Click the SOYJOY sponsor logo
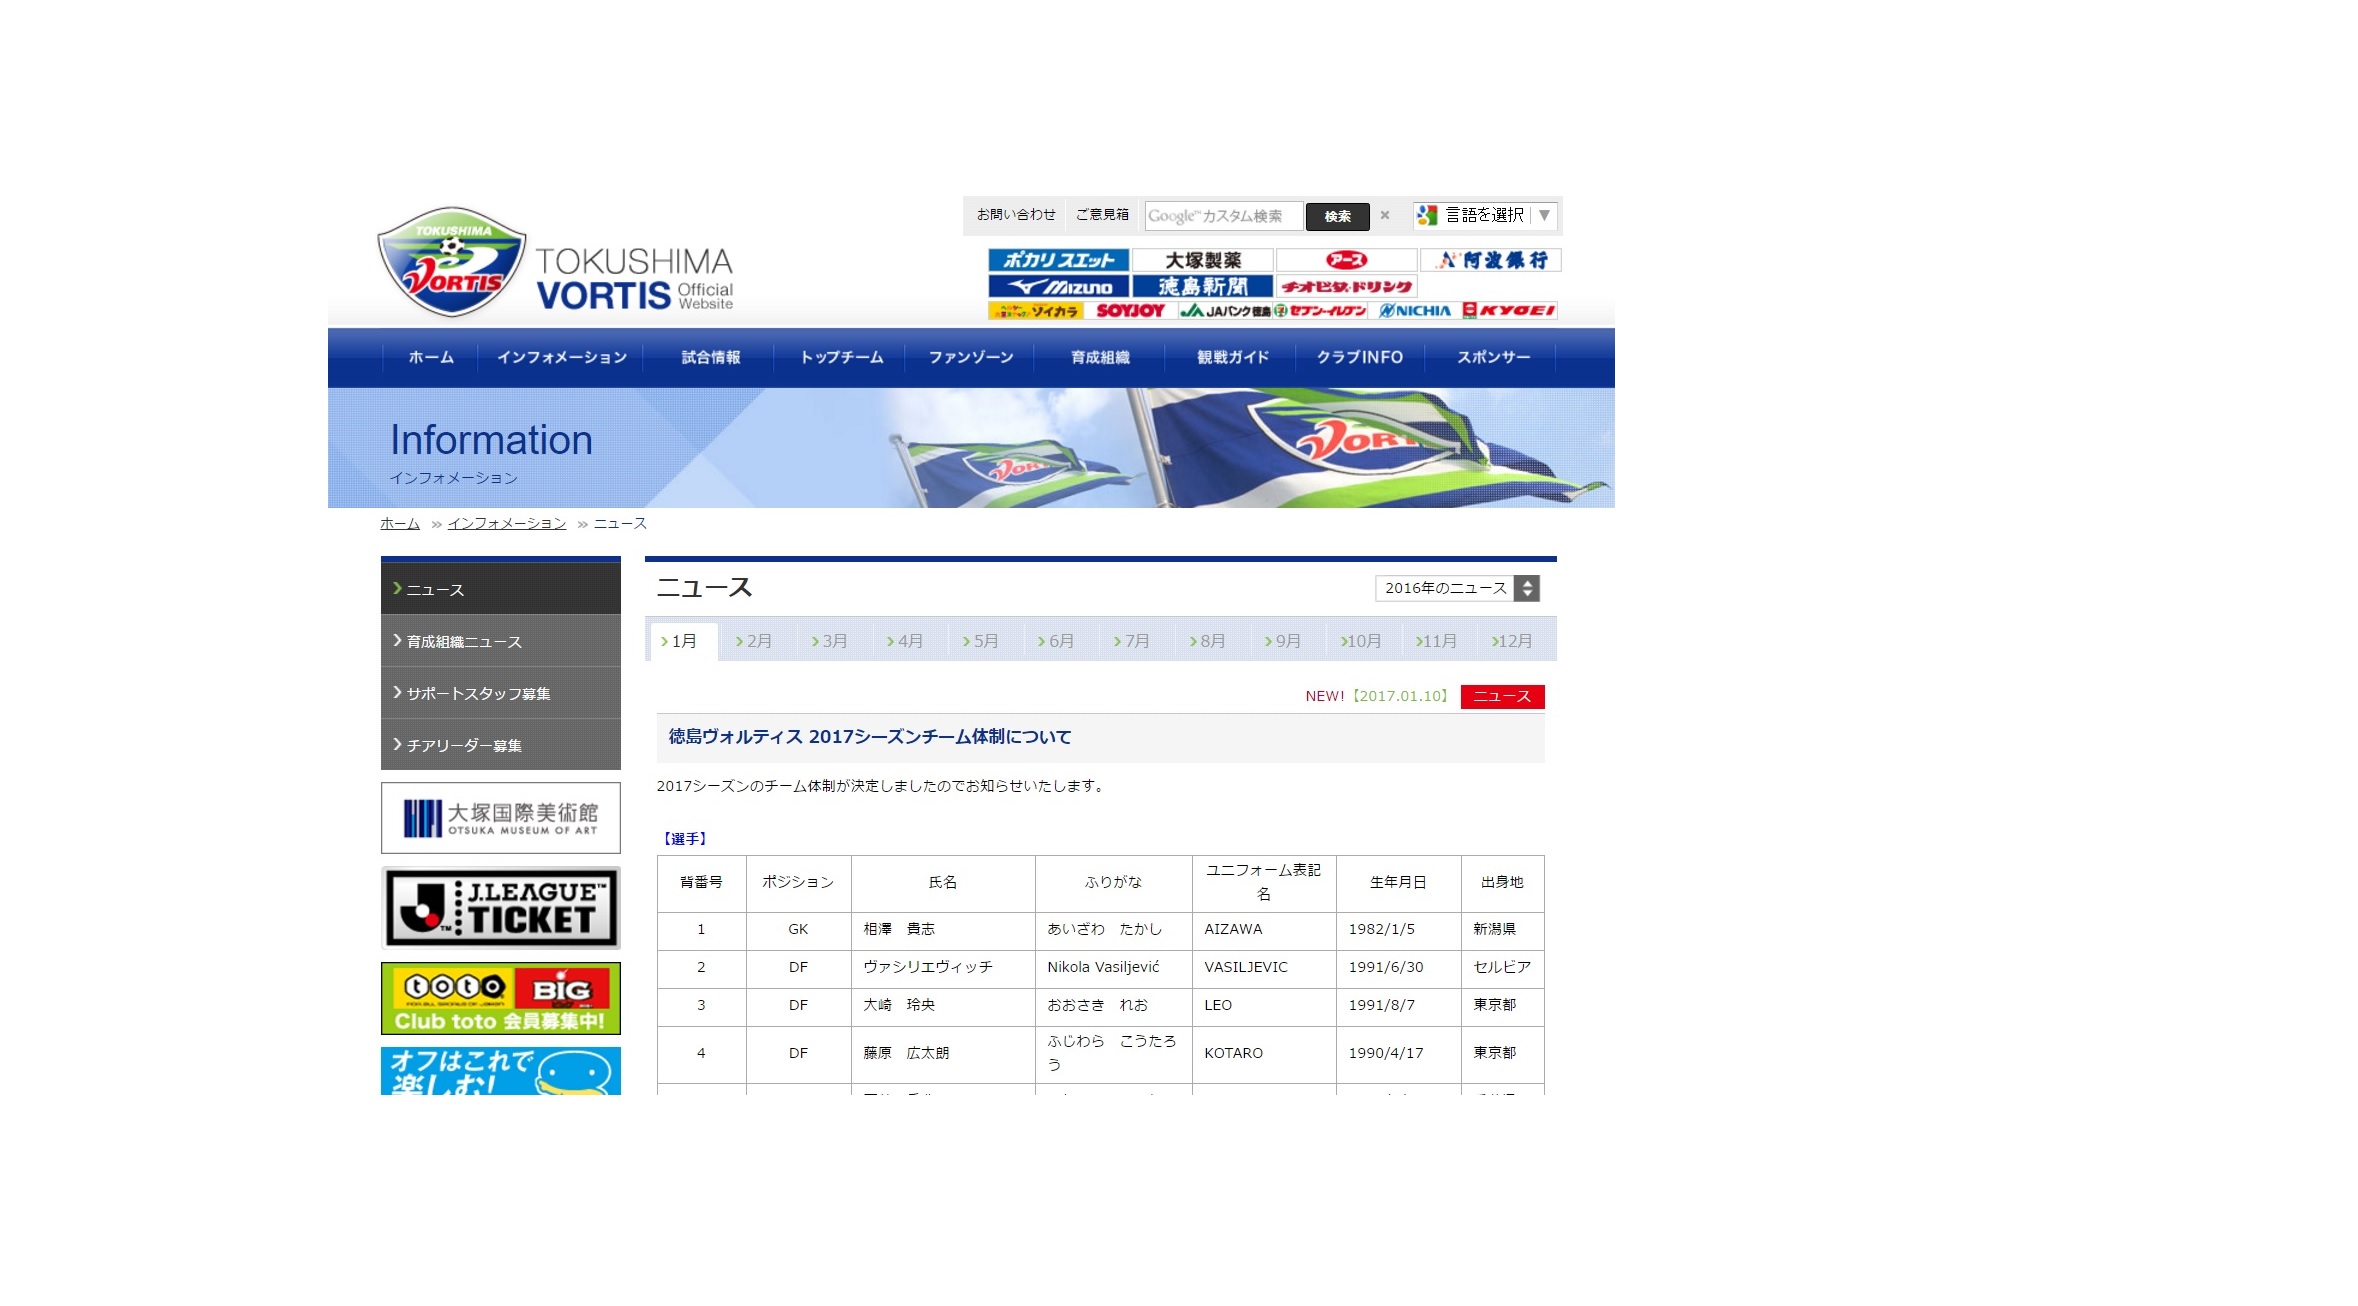The height and width of the screenshot is (1306, 2358). tap(1130, 311)
